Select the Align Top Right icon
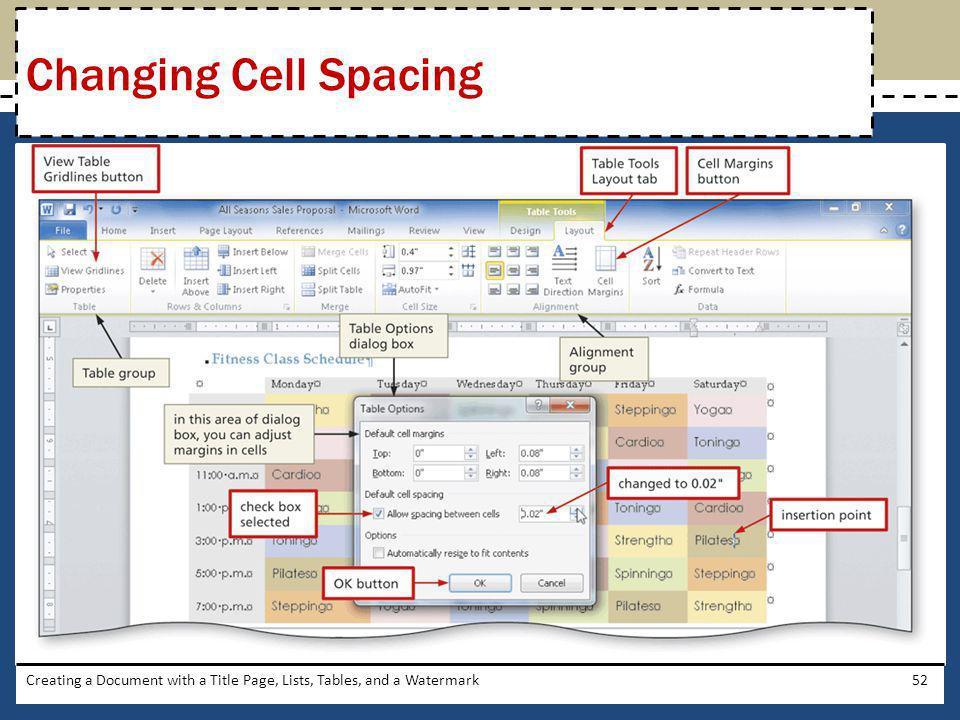This screenshot has width=960, height=720. pos(533,252)
